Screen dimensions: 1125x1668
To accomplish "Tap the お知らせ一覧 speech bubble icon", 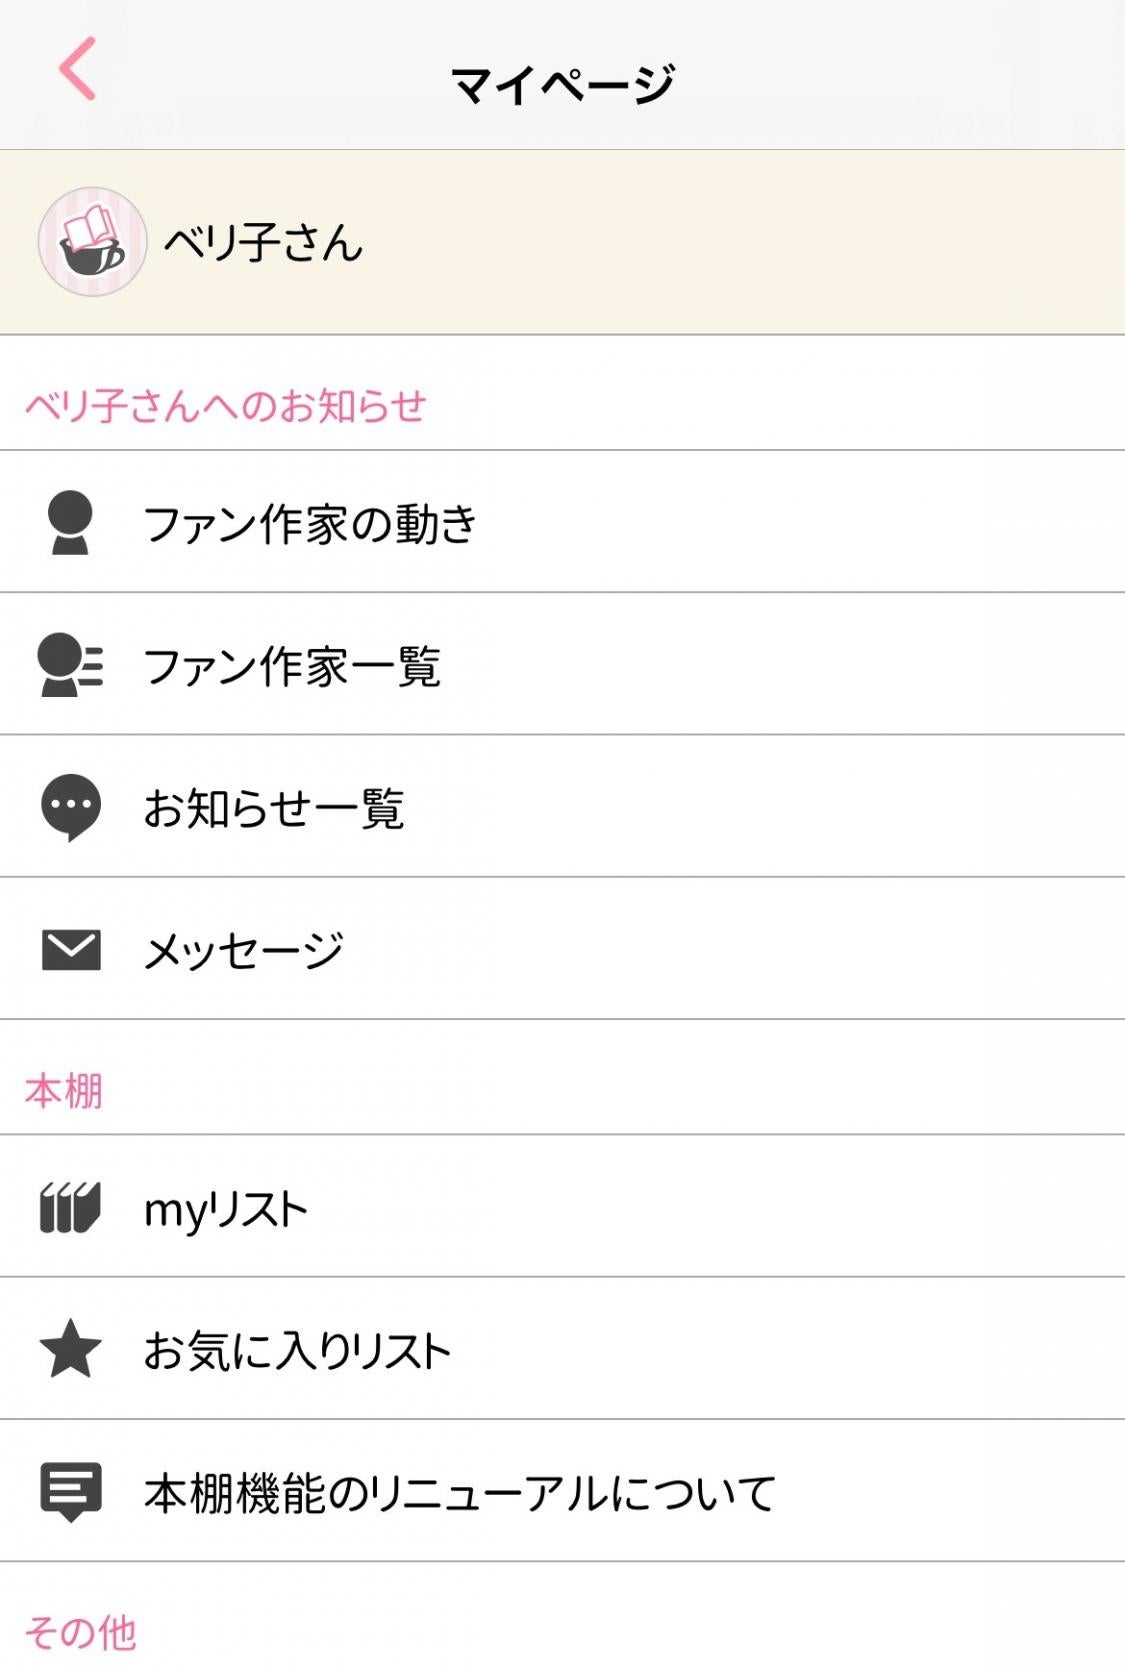I will 70,807.
